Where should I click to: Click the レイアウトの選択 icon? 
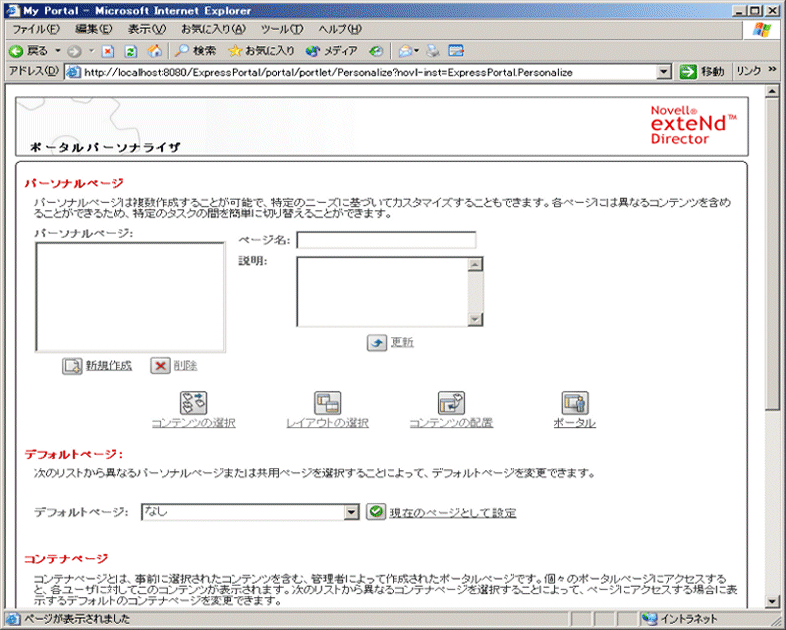(327, 403)
